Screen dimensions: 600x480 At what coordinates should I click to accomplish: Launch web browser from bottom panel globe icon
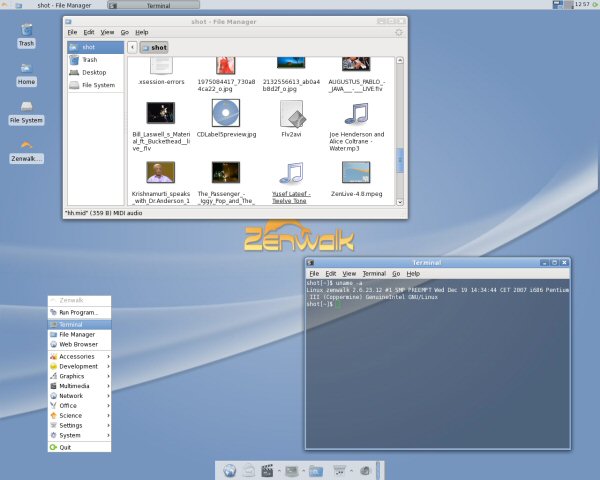[230, 470]
